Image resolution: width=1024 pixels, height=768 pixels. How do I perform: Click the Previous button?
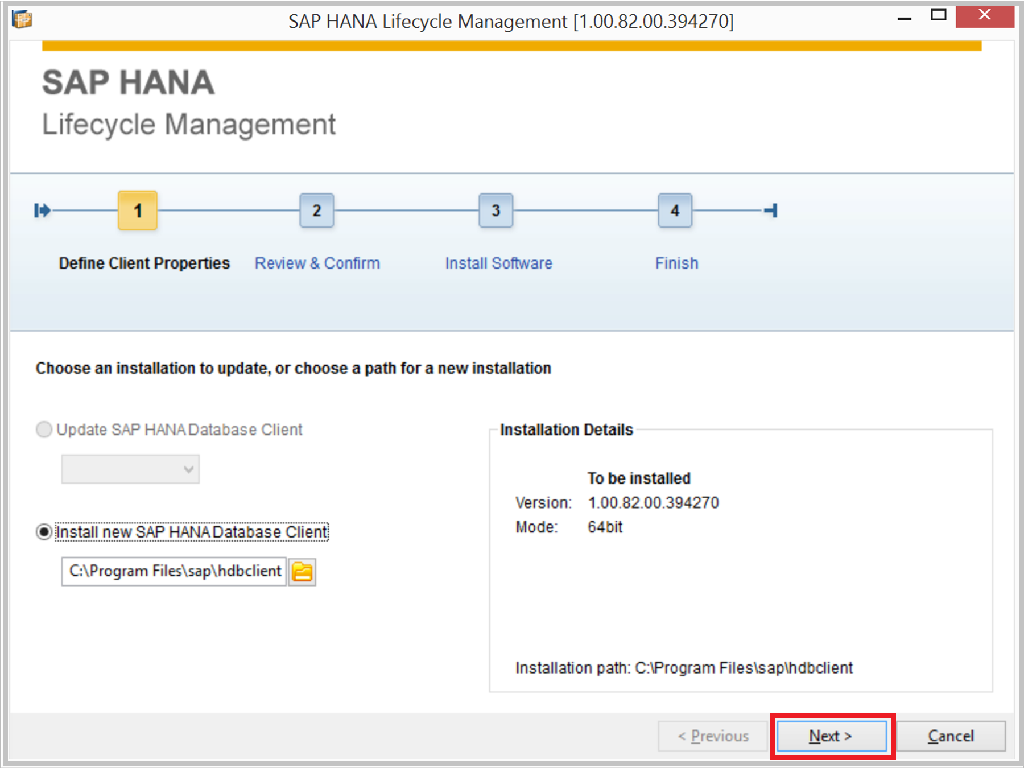[713, 736]
